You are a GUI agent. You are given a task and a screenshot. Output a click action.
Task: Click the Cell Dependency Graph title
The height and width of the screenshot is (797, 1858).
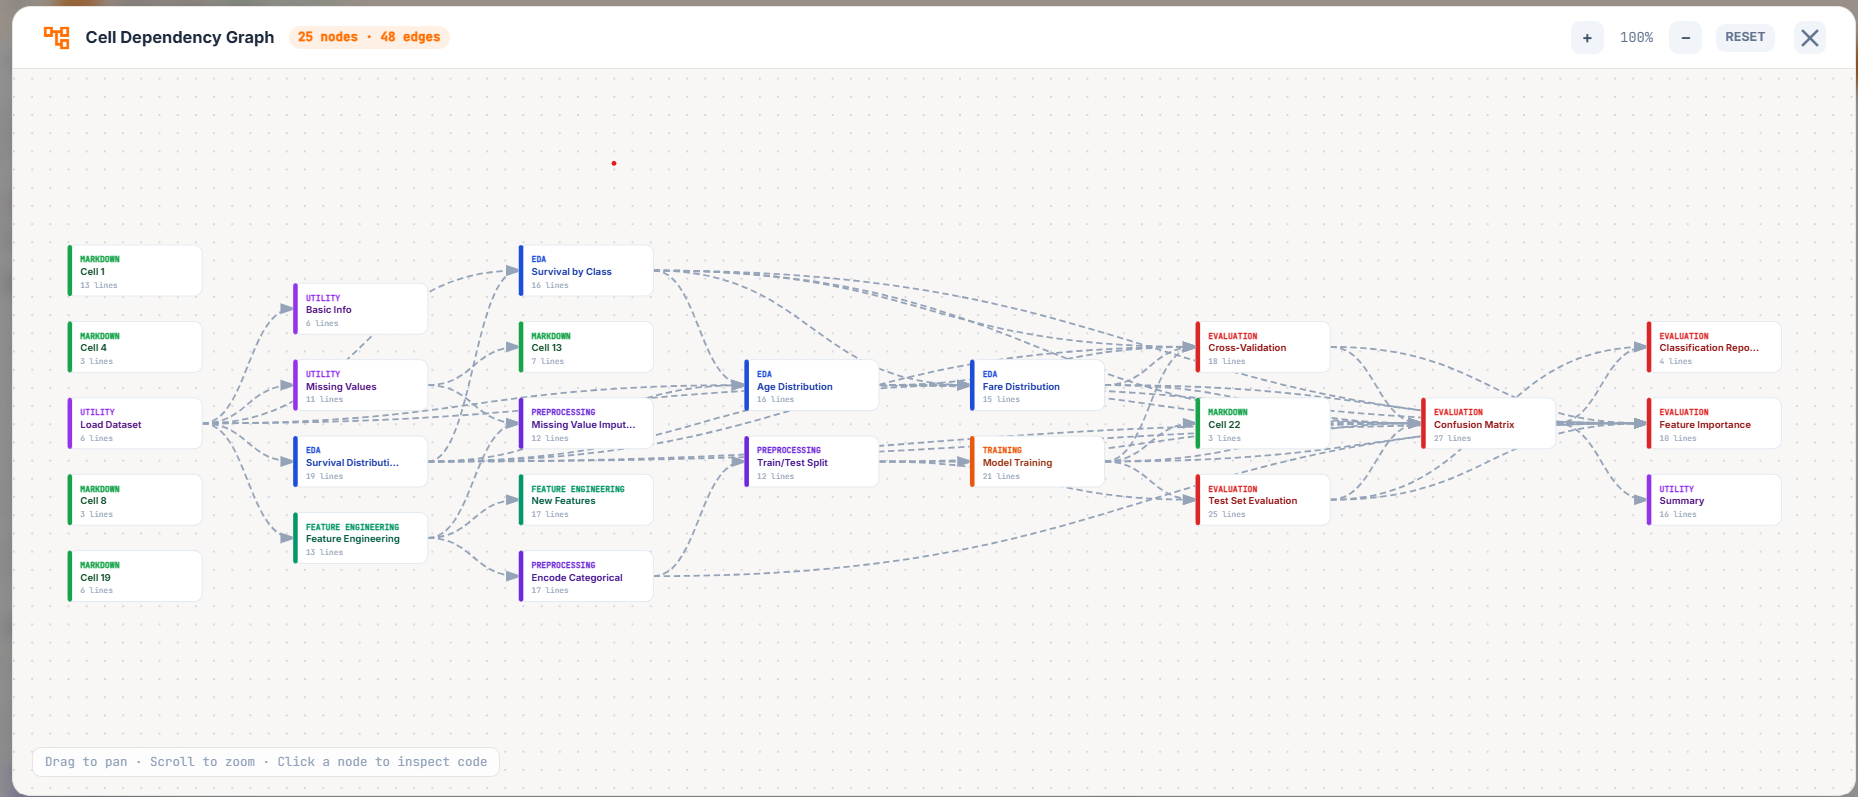(x=180, y=37)
